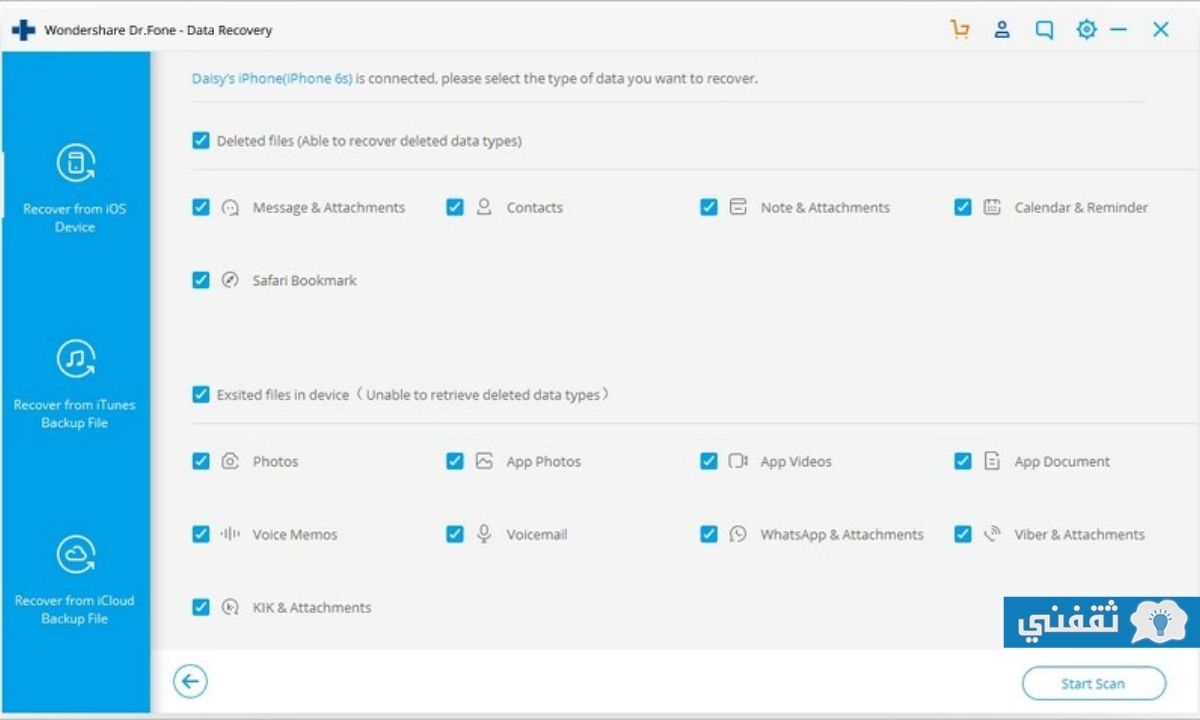The width and height of the screenshot is (1200, 720).
Task: Click the Voice Memos label
Action: 295,535
